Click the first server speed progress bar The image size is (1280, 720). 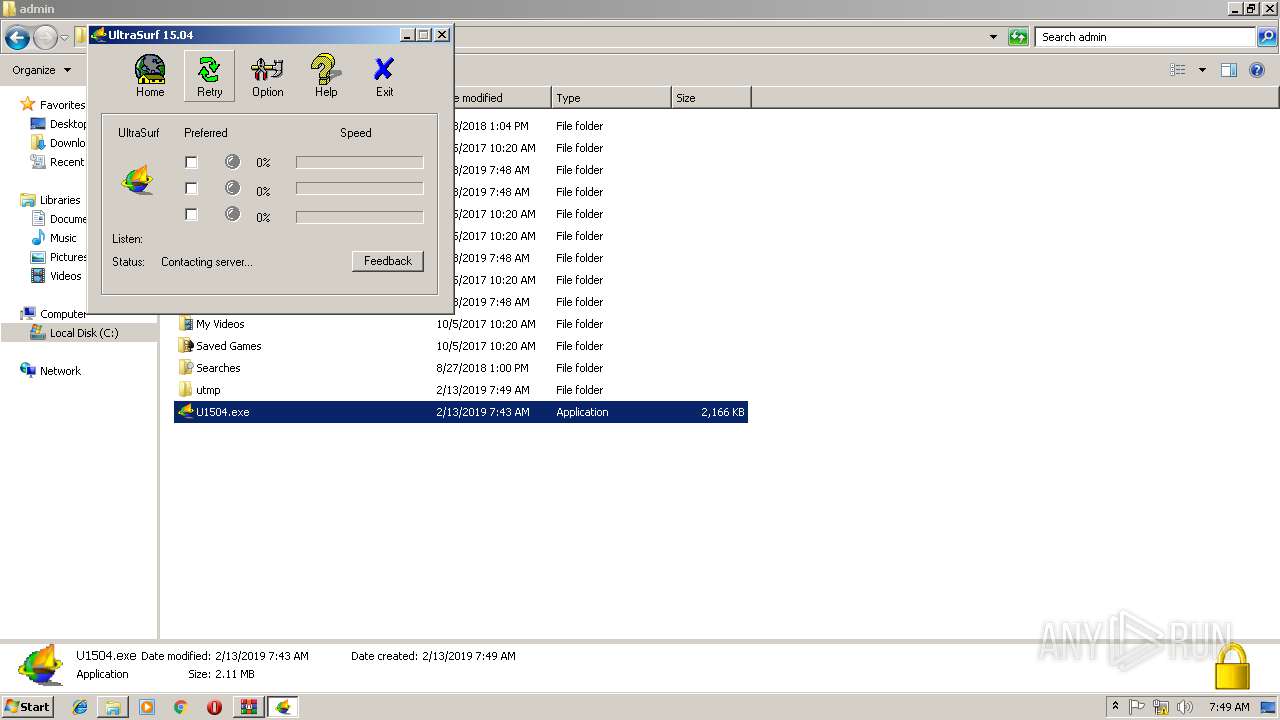point(360,162)
